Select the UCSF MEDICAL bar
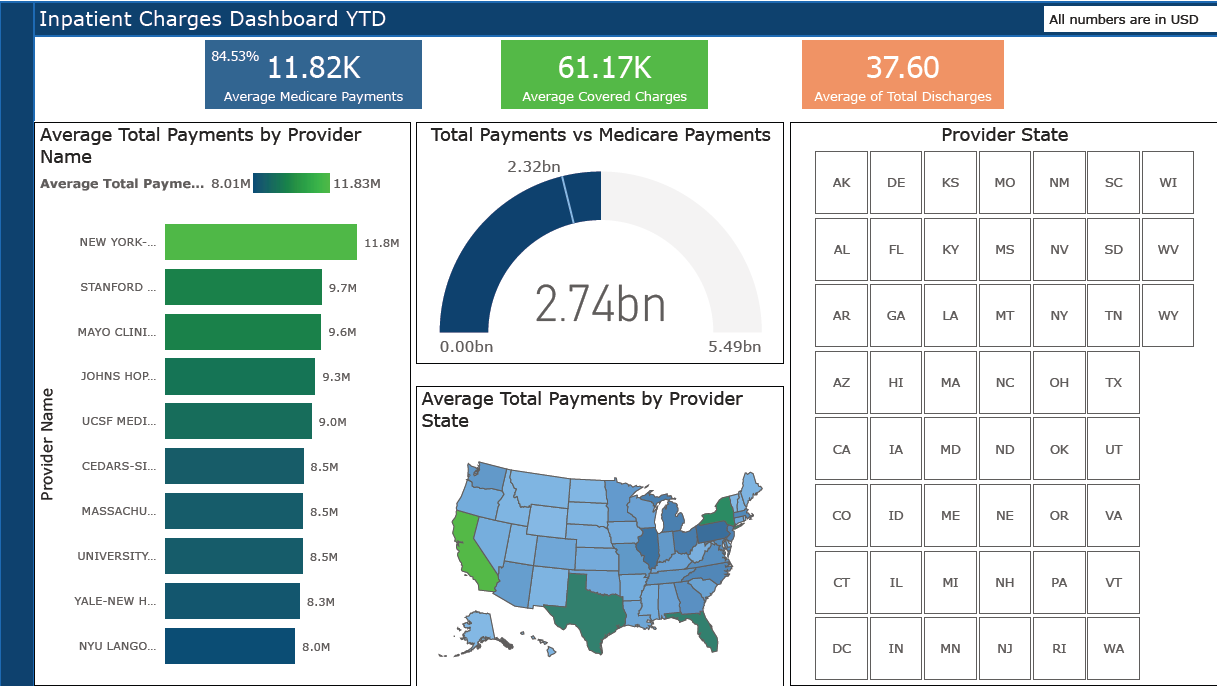The width and height of the screenshot is (1217, 686). click(238, 421)
